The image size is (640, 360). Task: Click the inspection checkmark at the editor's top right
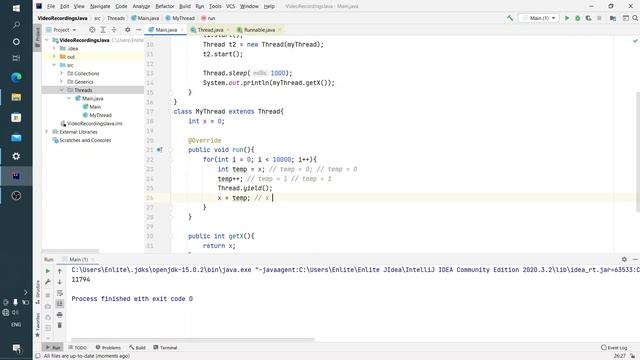tap(635, 41)
